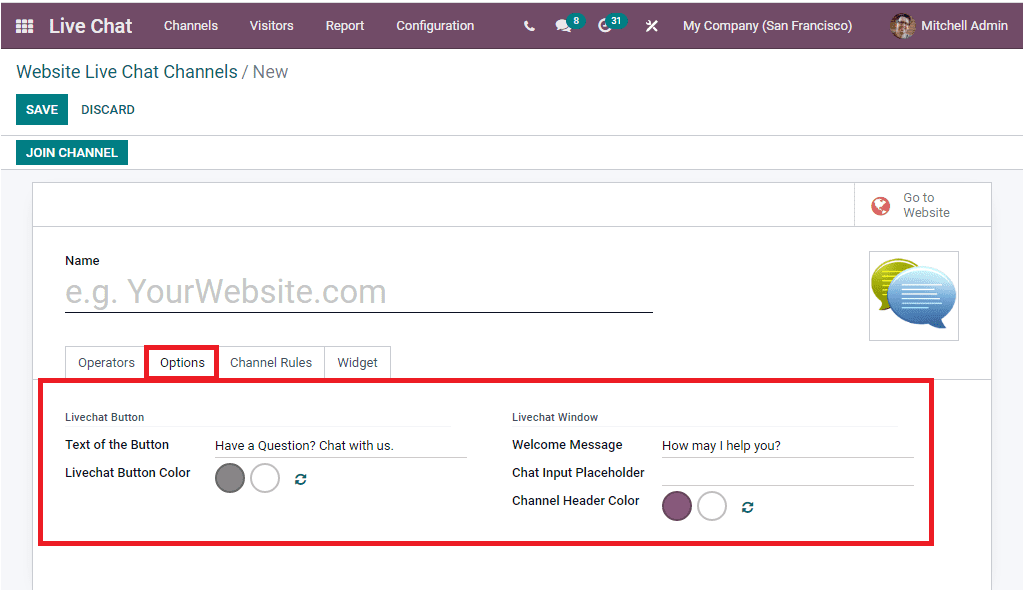Screen dimensions: 1024x591
Task: Click the JOIN CHANNEL button
Action: 72,153
